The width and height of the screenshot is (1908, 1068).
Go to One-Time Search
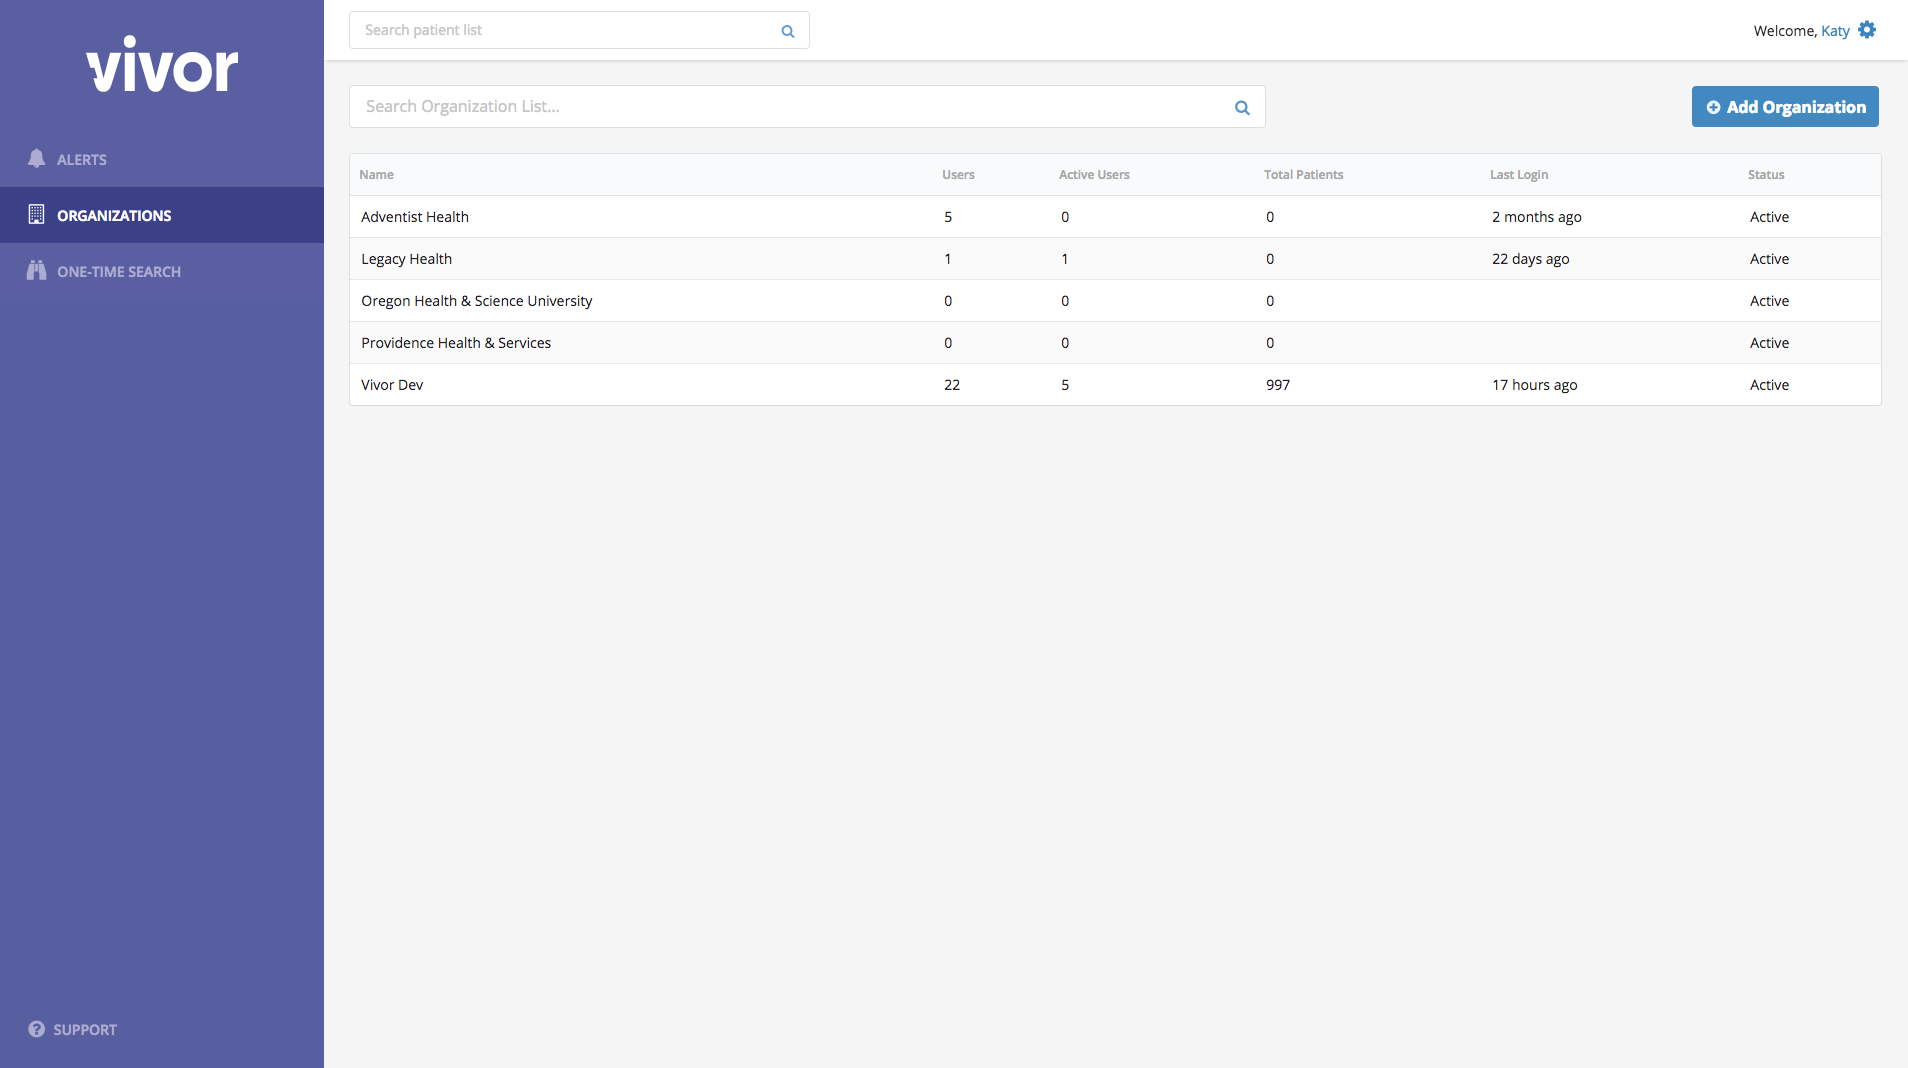(x=162, y=271)
